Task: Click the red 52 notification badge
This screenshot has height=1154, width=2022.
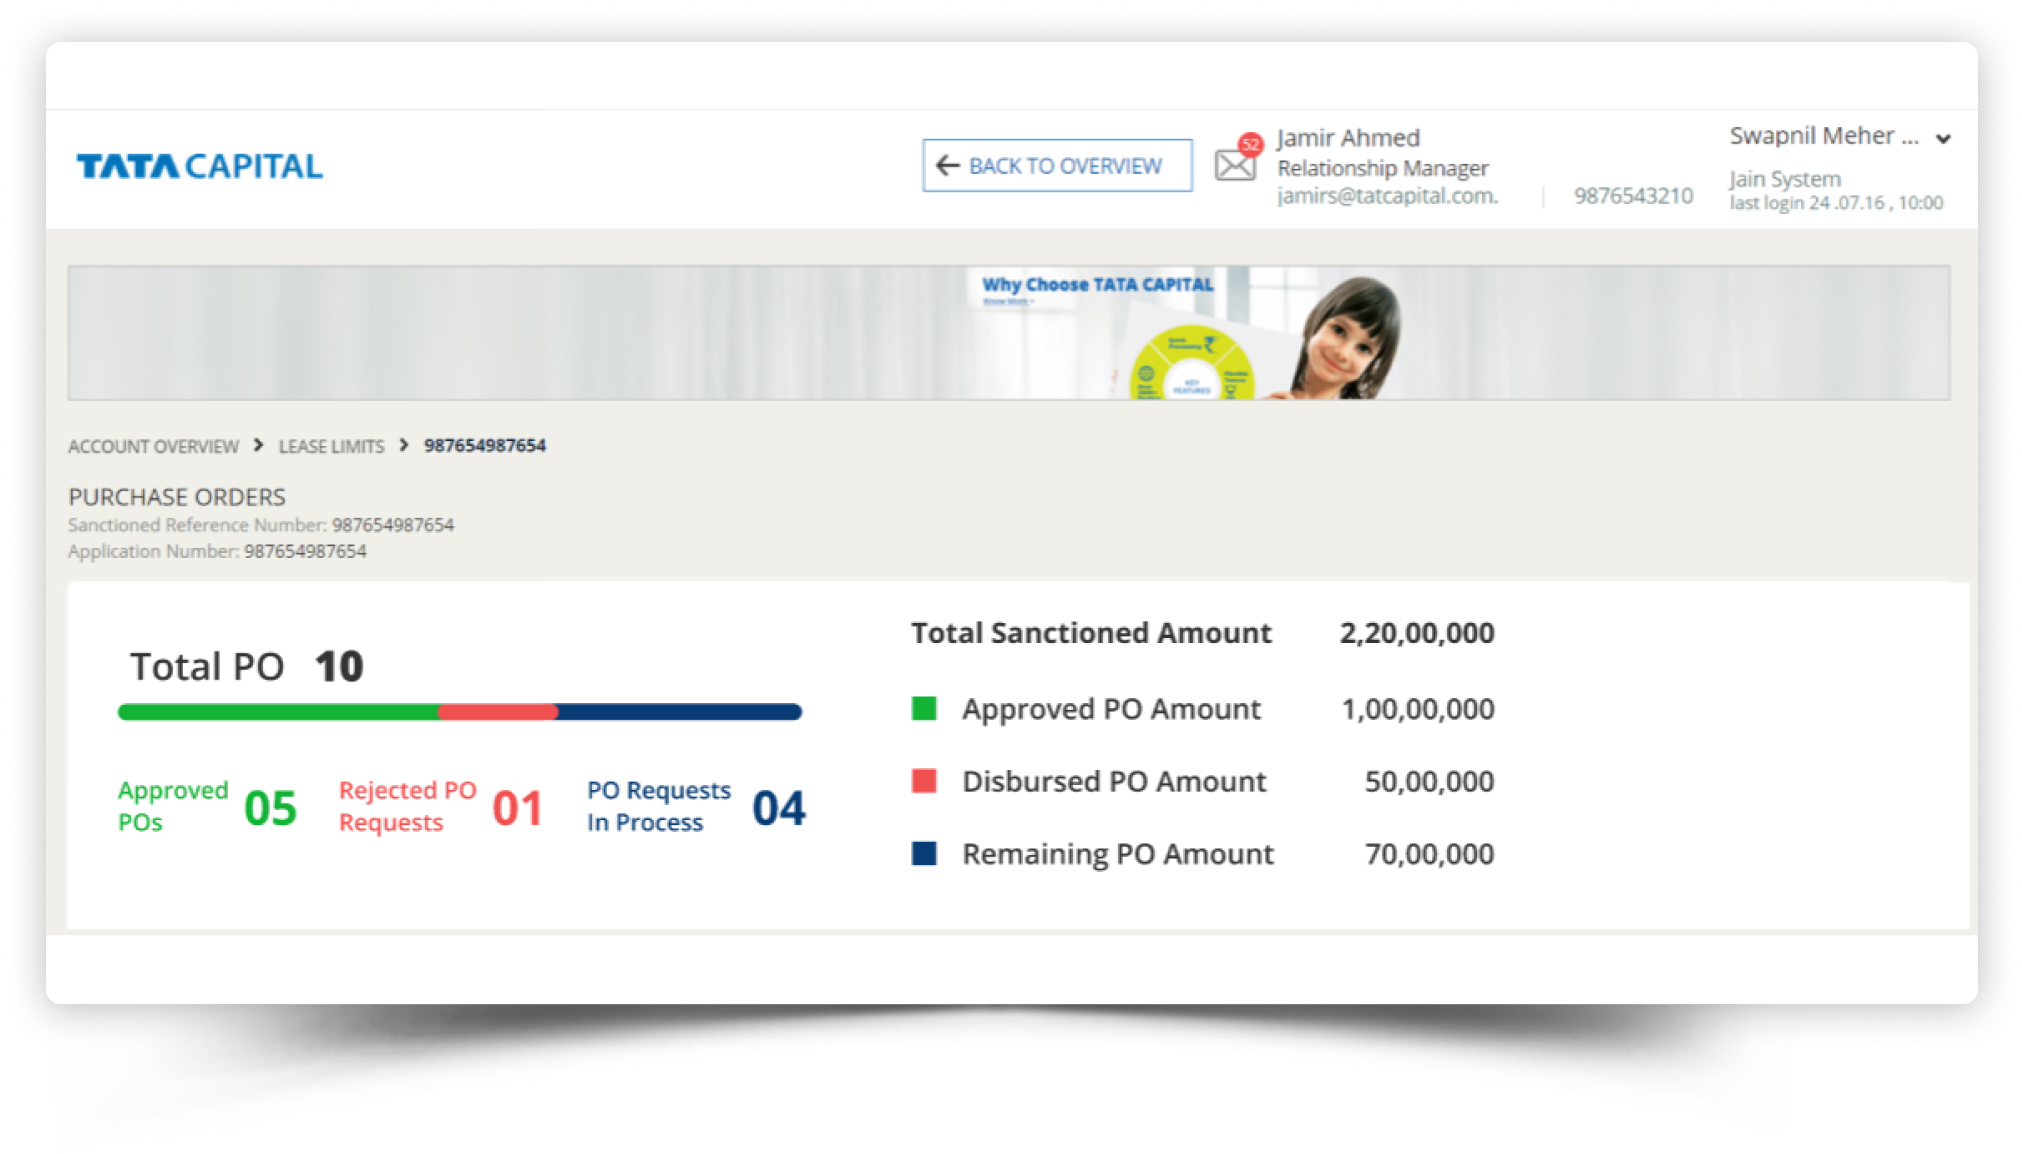Action: [1250, 144]
